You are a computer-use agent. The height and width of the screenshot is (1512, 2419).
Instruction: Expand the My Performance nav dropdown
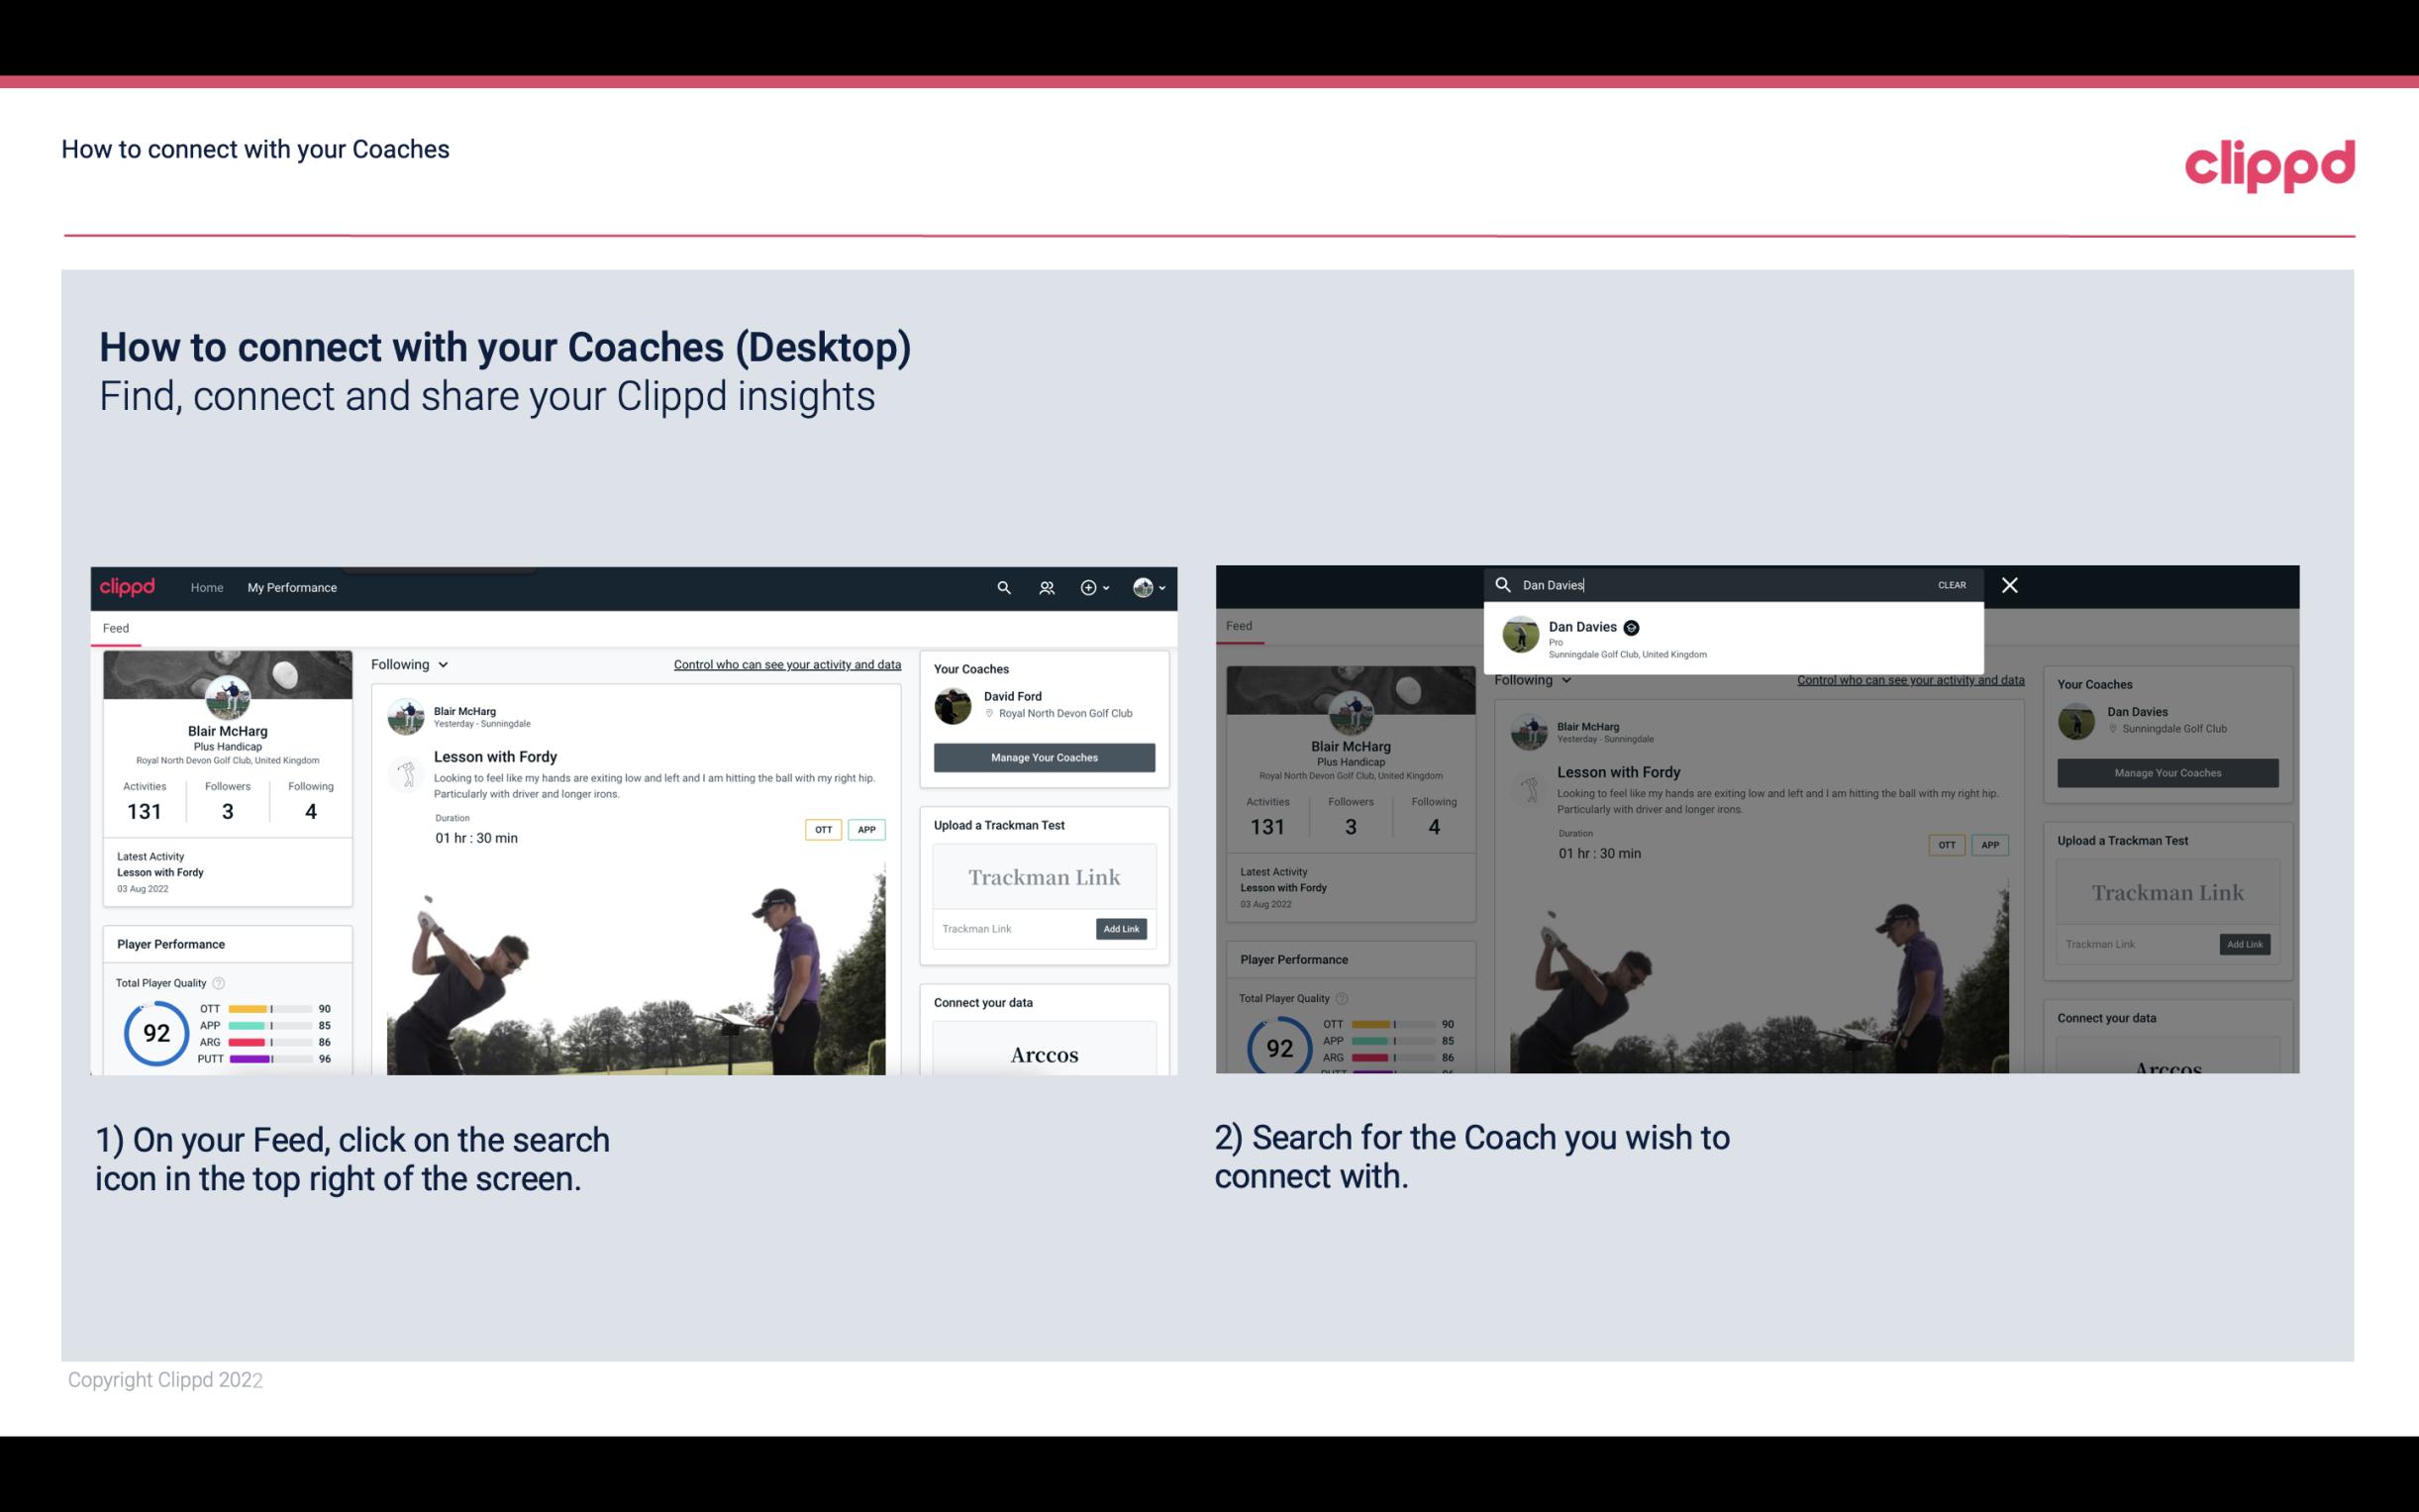(x=292, y=587)
